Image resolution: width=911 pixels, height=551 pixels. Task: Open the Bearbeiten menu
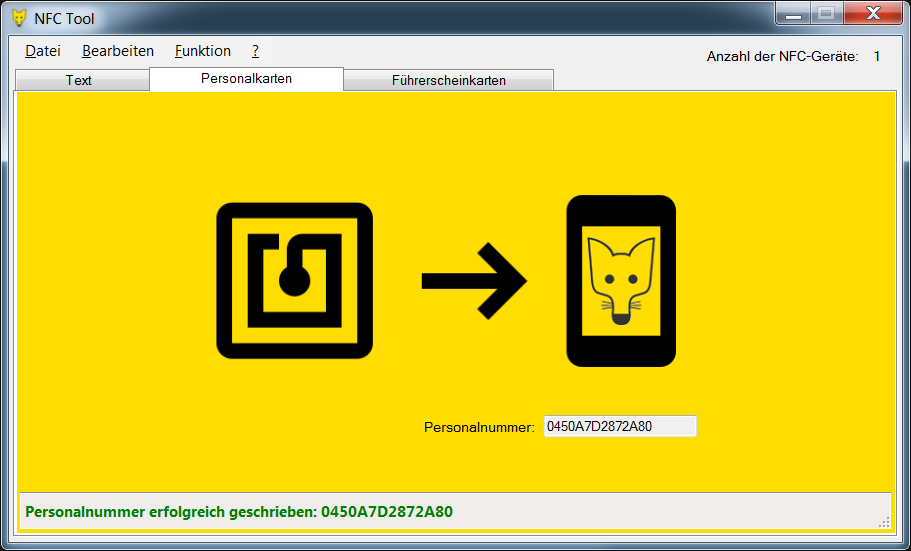pos(118,51)
